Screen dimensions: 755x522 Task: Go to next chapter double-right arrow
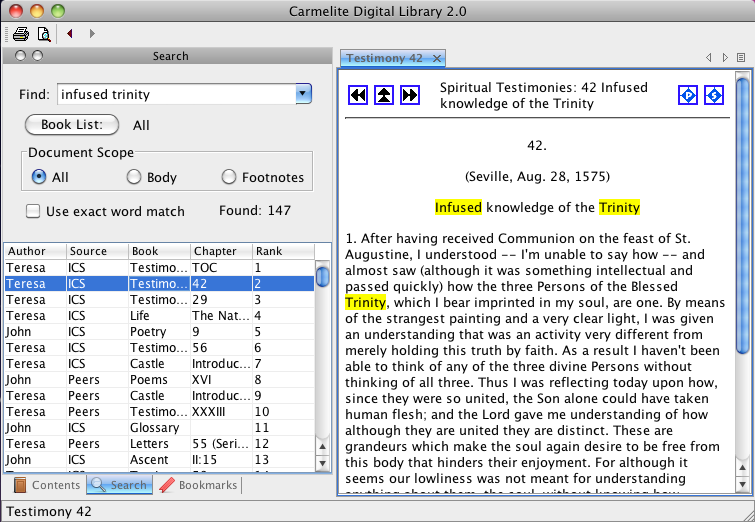(409, 95)
